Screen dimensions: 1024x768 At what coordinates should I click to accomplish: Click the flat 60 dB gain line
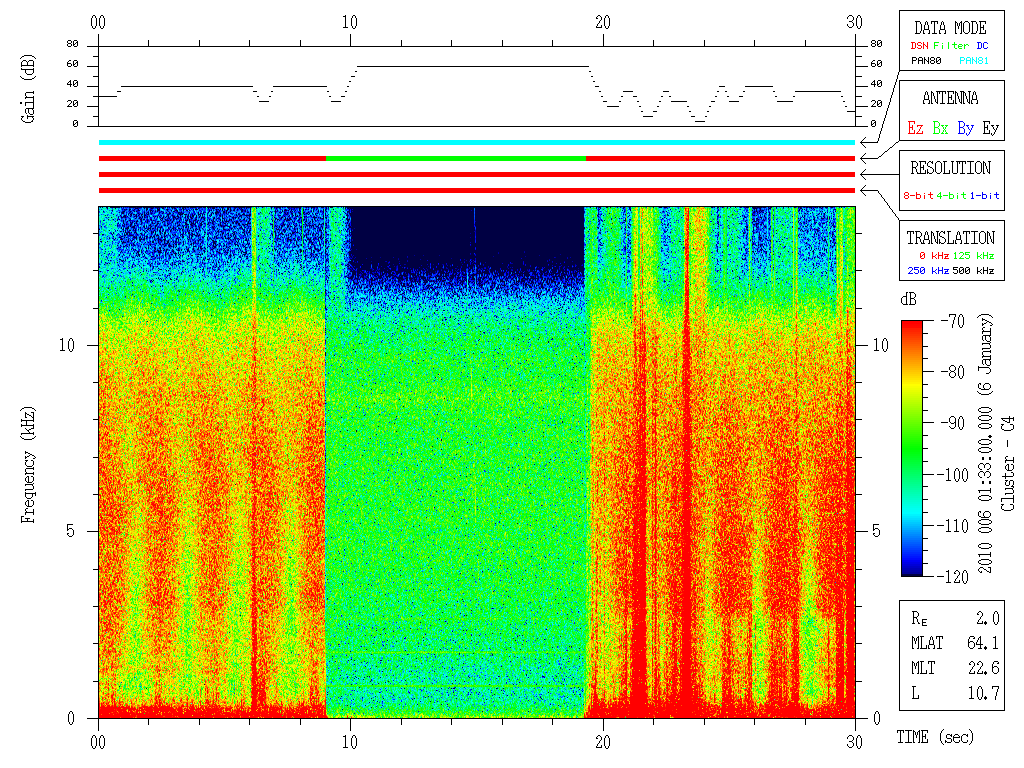coord(473,66)
